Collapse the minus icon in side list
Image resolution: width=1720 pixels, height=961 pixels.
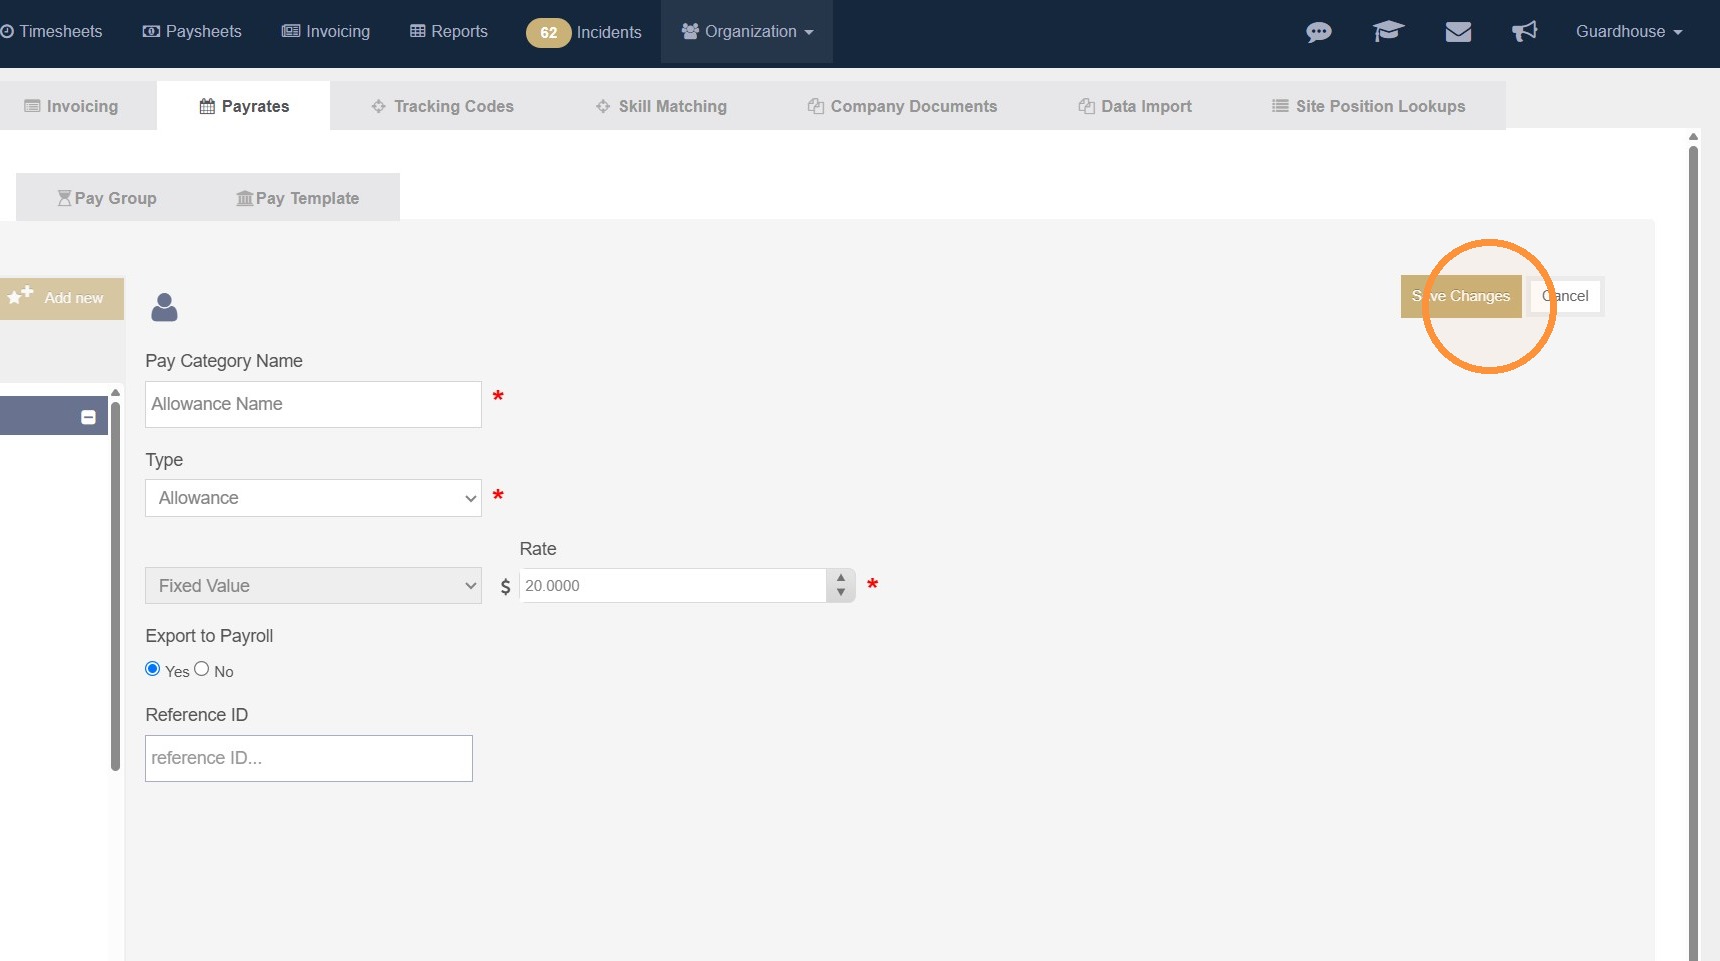click(x=88, y=417)
